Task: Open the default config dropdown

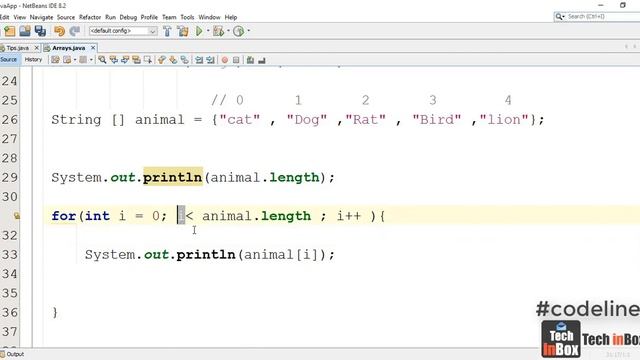Action: [x=123, y=31]
